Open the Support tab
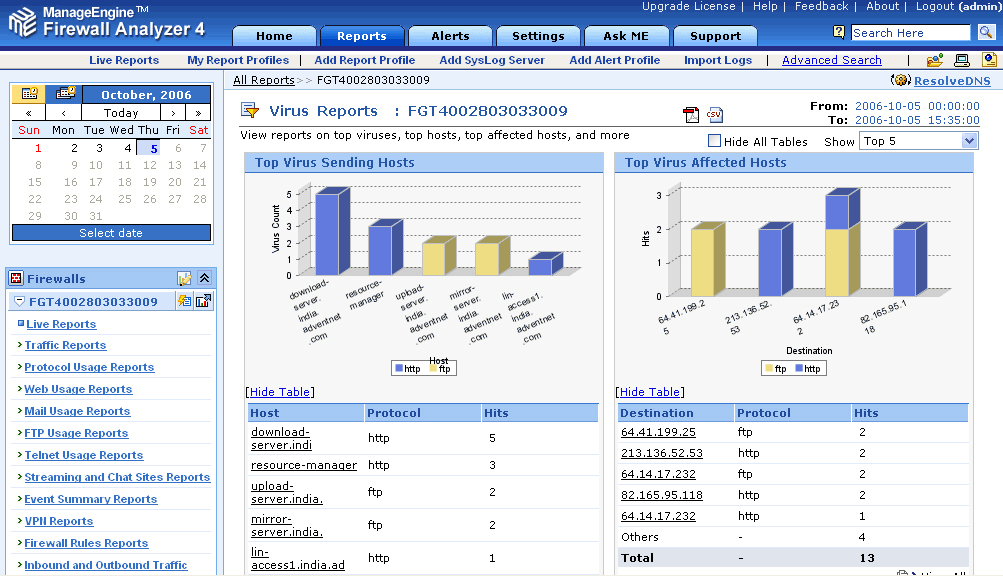 click(x=715, y=36)
